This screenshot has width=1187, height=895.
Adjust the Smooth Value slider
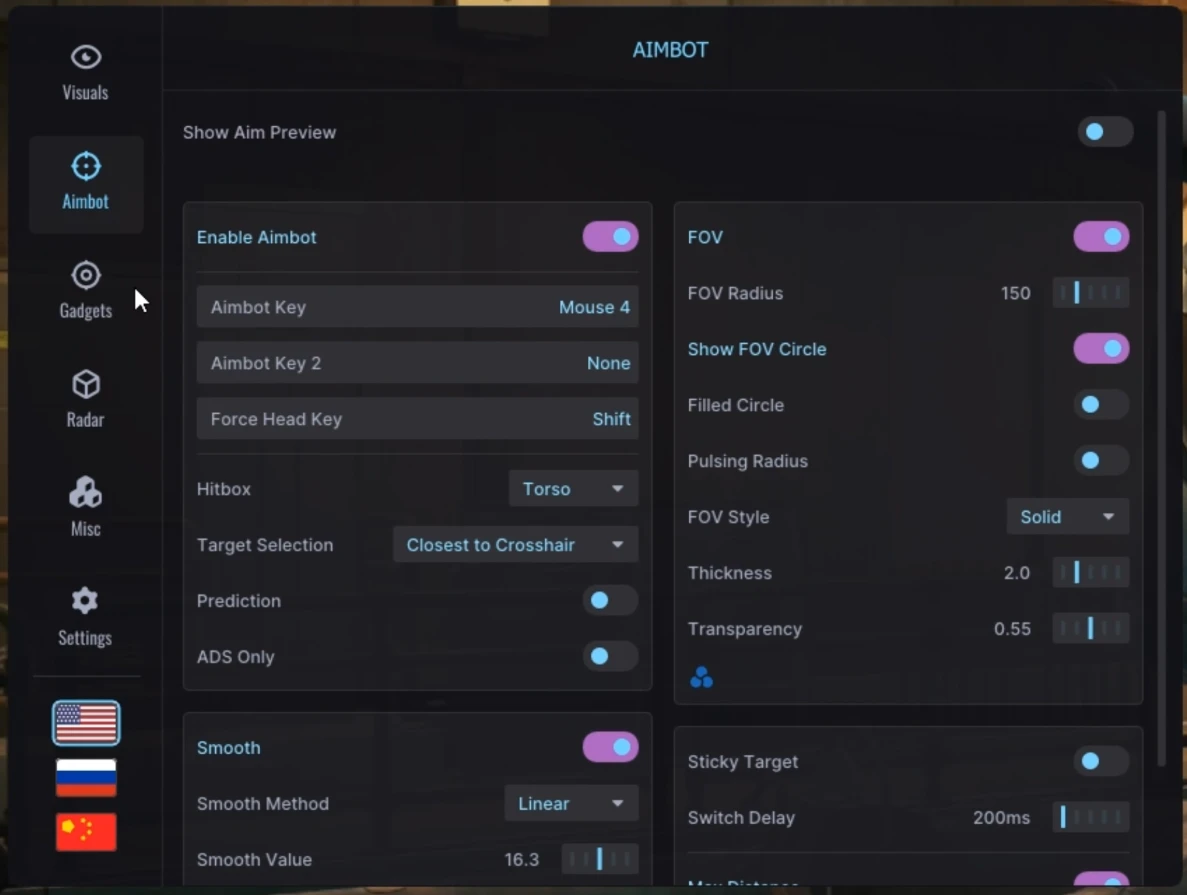(x=600, y=859)
